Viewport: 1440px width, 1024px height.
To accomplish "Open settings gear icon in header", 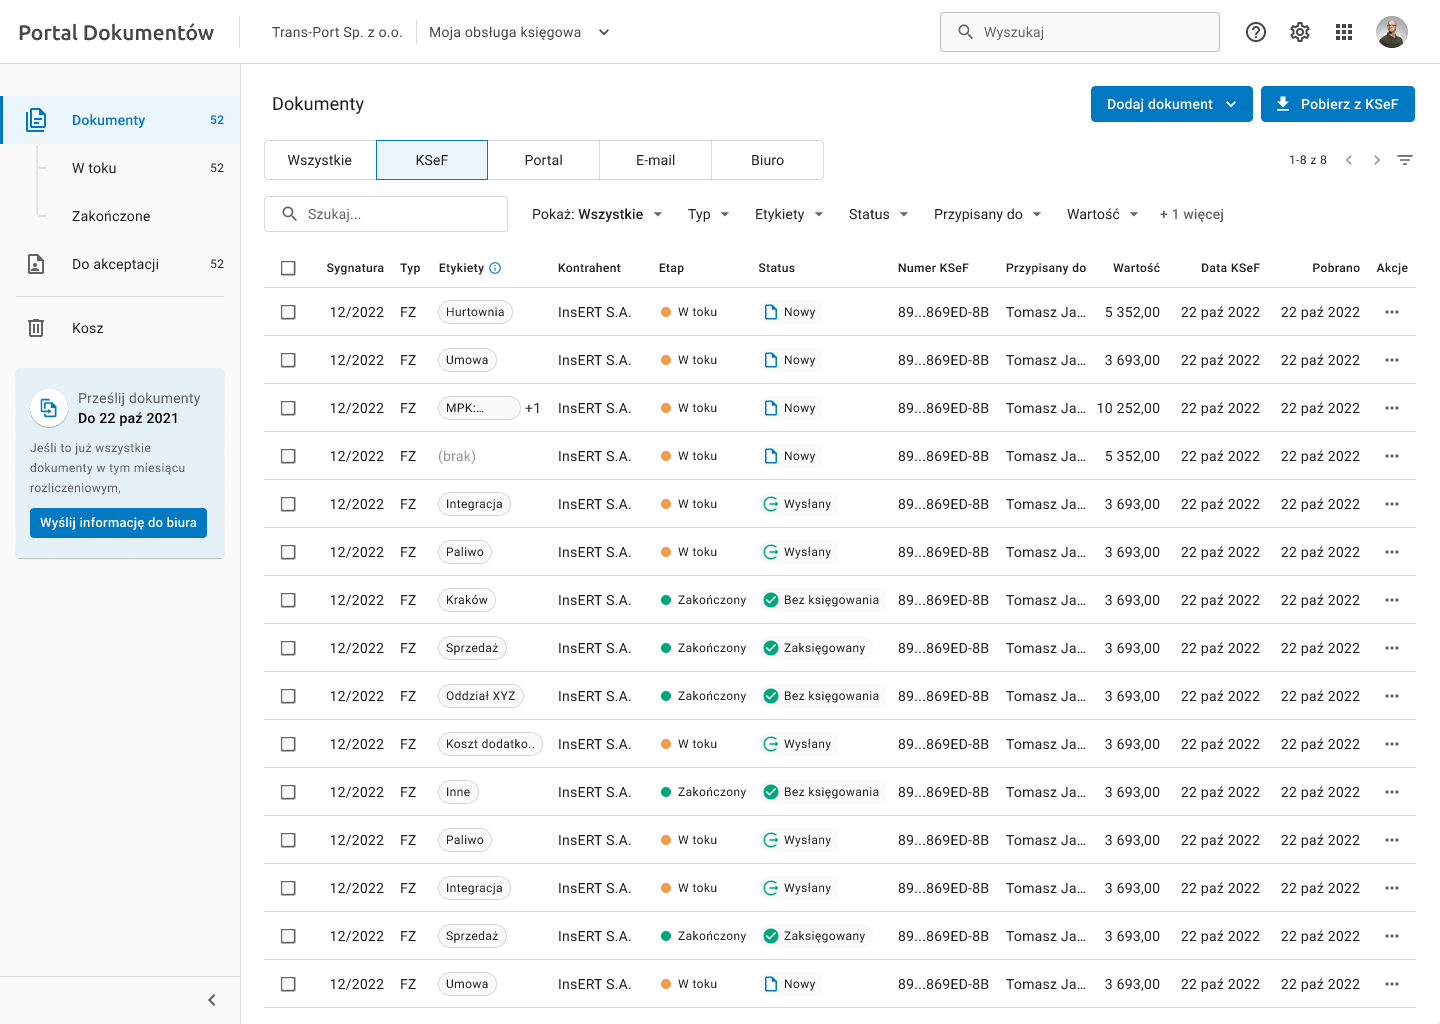I will click(x=1300, y=32).
